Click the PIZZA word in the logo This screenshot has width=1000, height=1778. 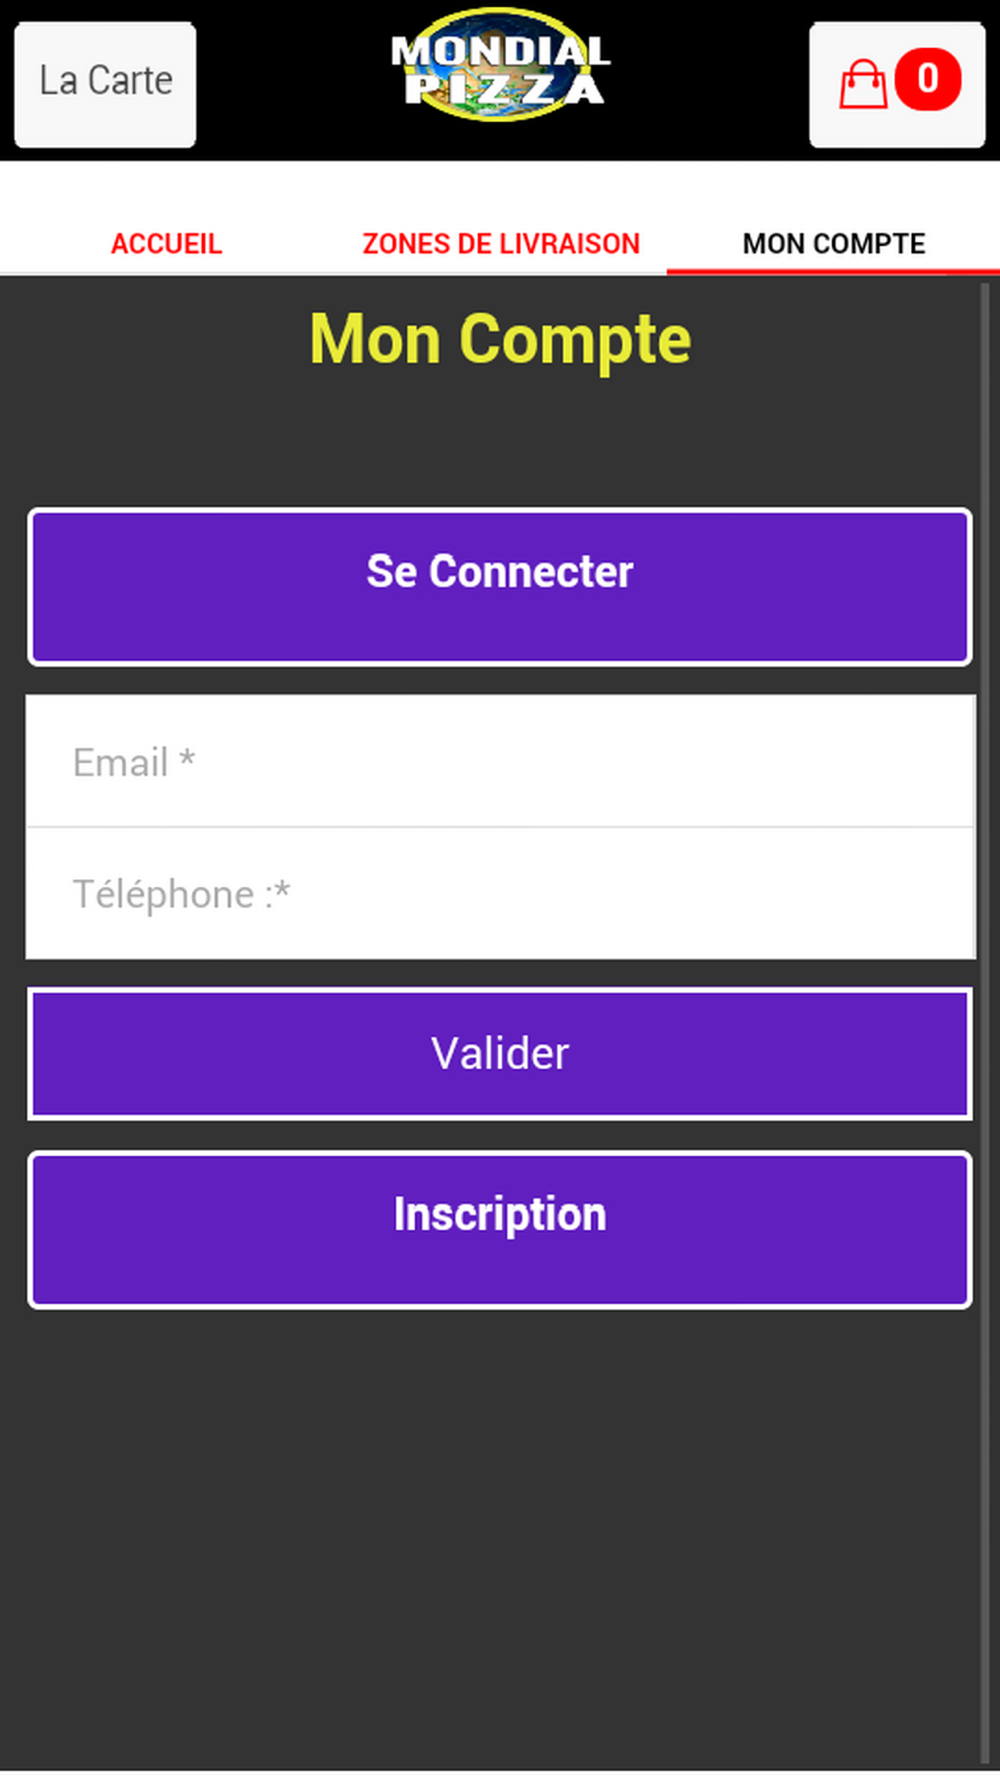[504, 89]
